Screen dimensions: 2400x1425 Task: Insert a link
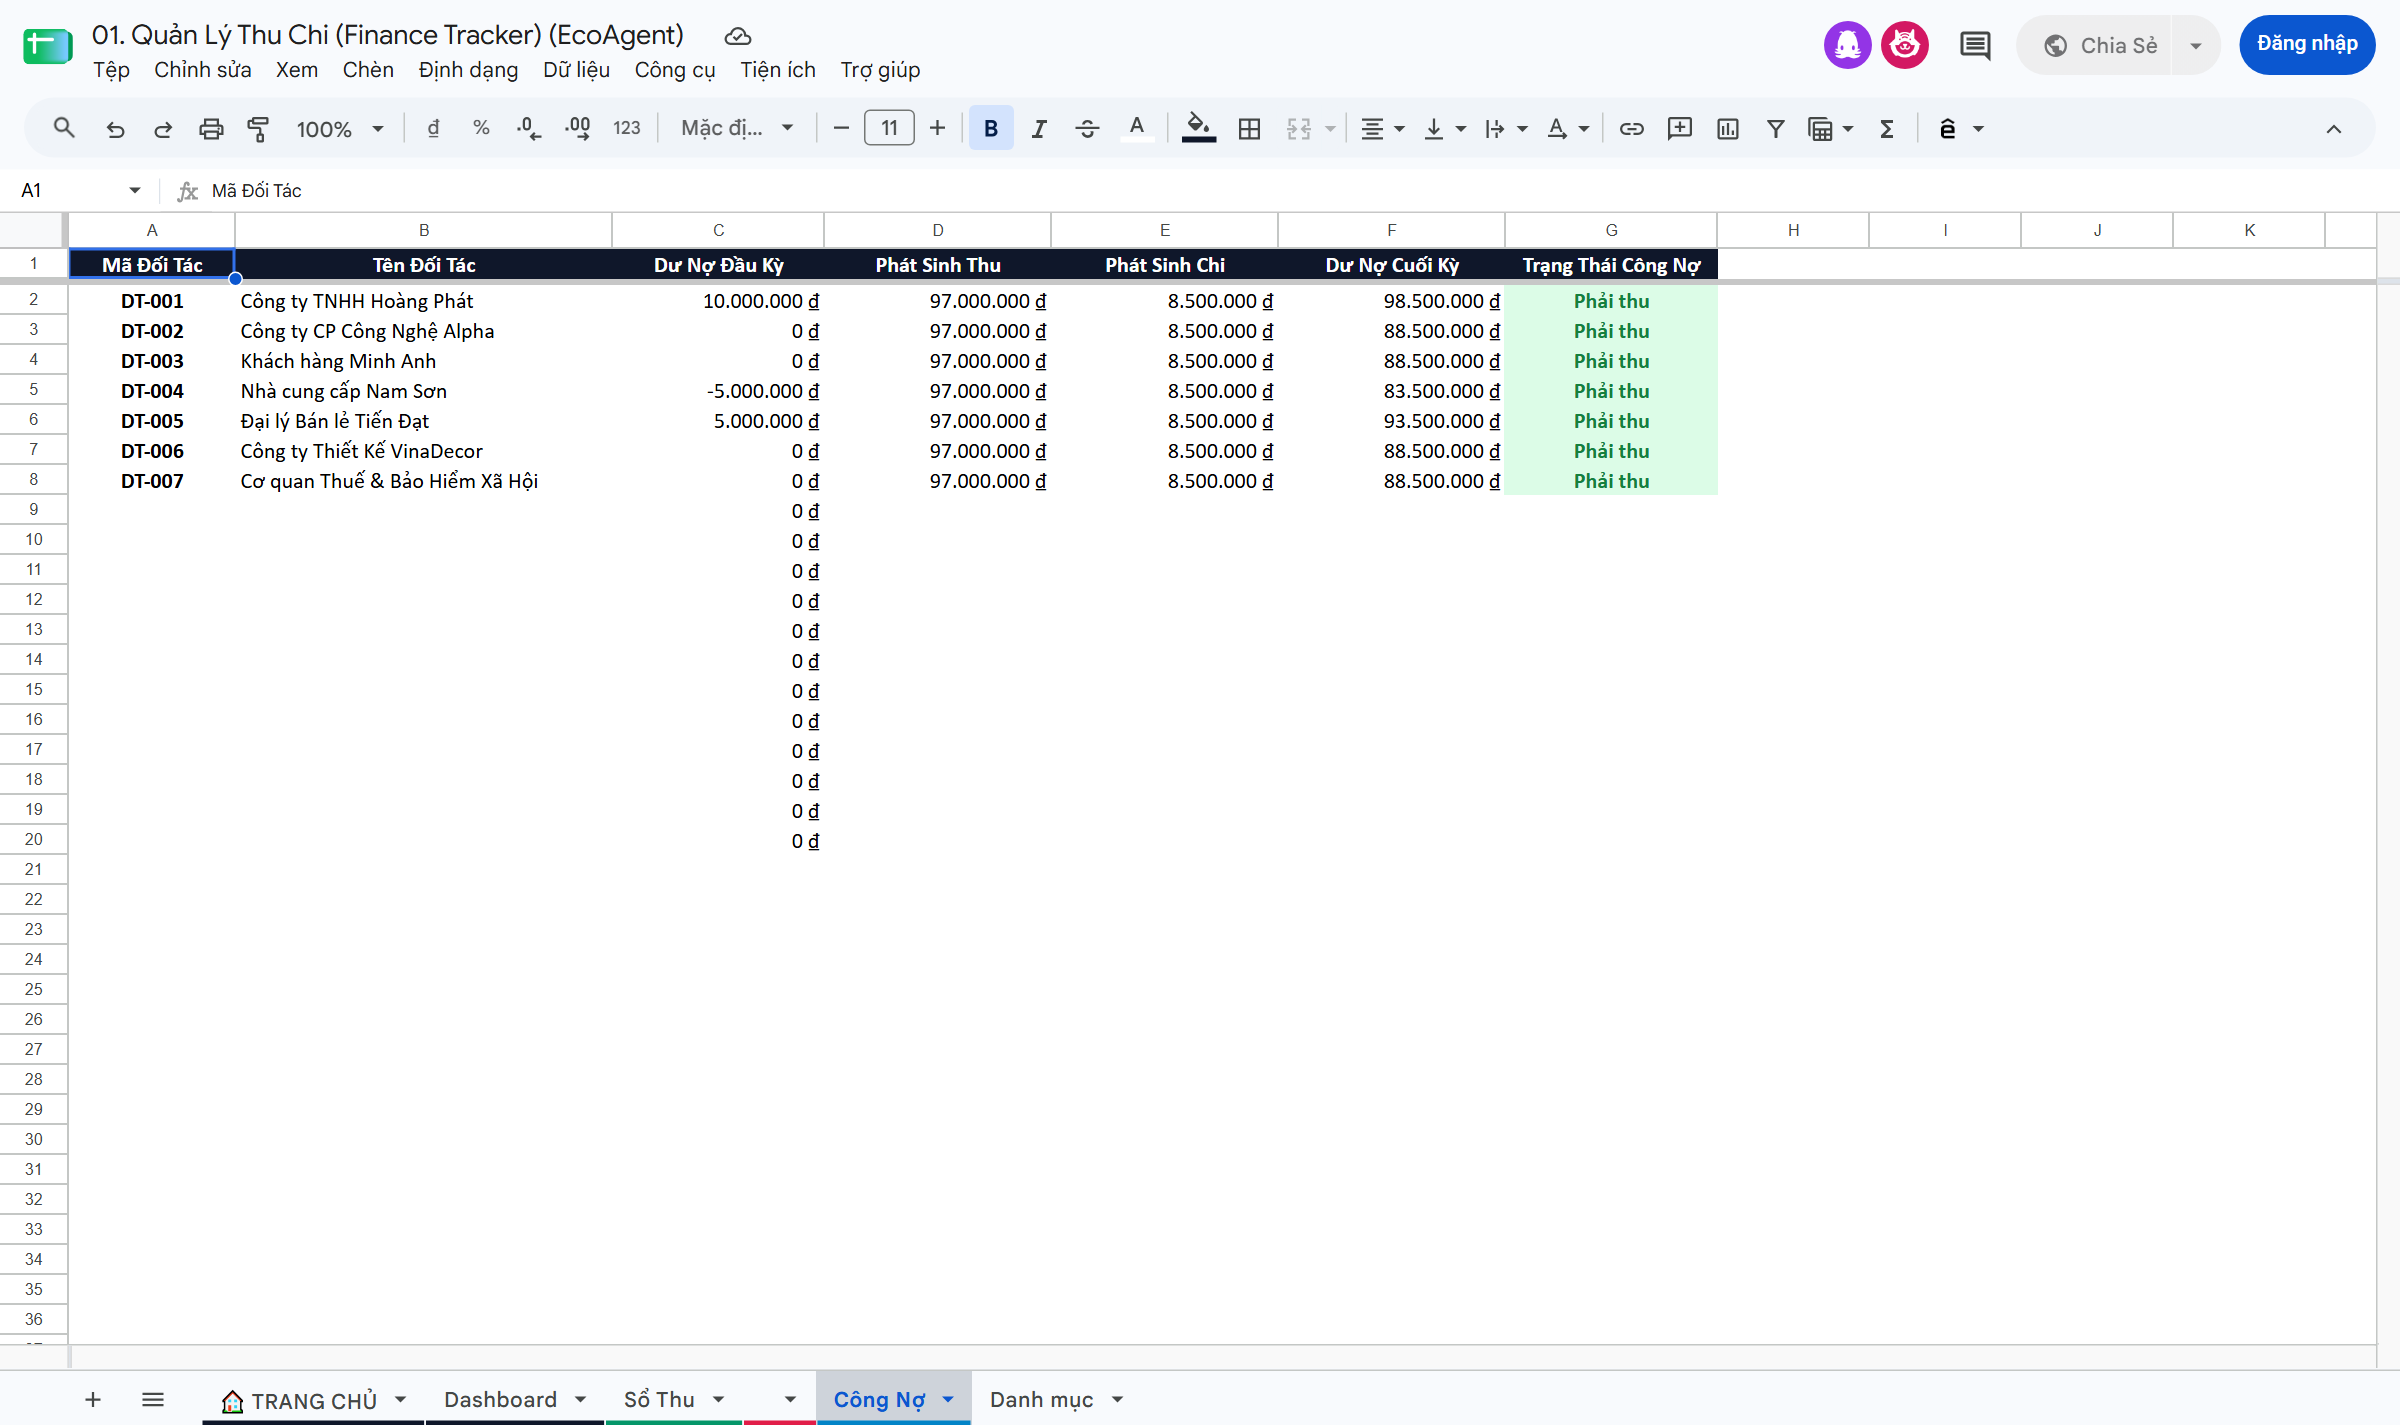click(1631, 128)
